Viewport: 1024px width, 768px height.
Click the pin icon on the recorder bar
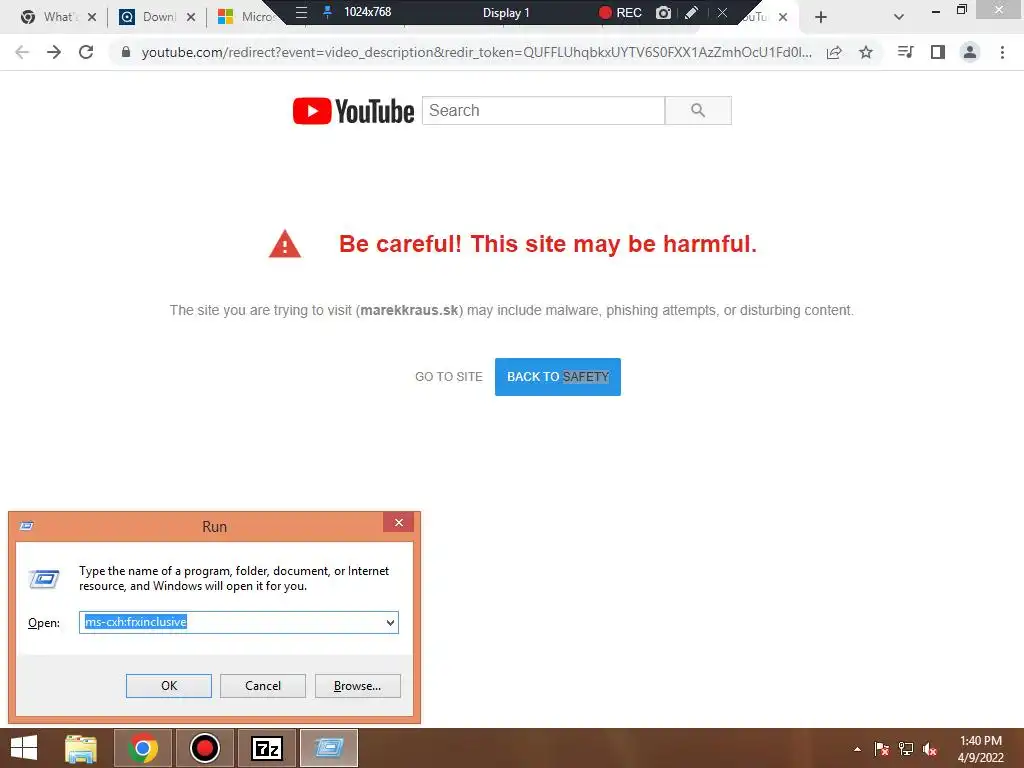(x=328, y=12)
